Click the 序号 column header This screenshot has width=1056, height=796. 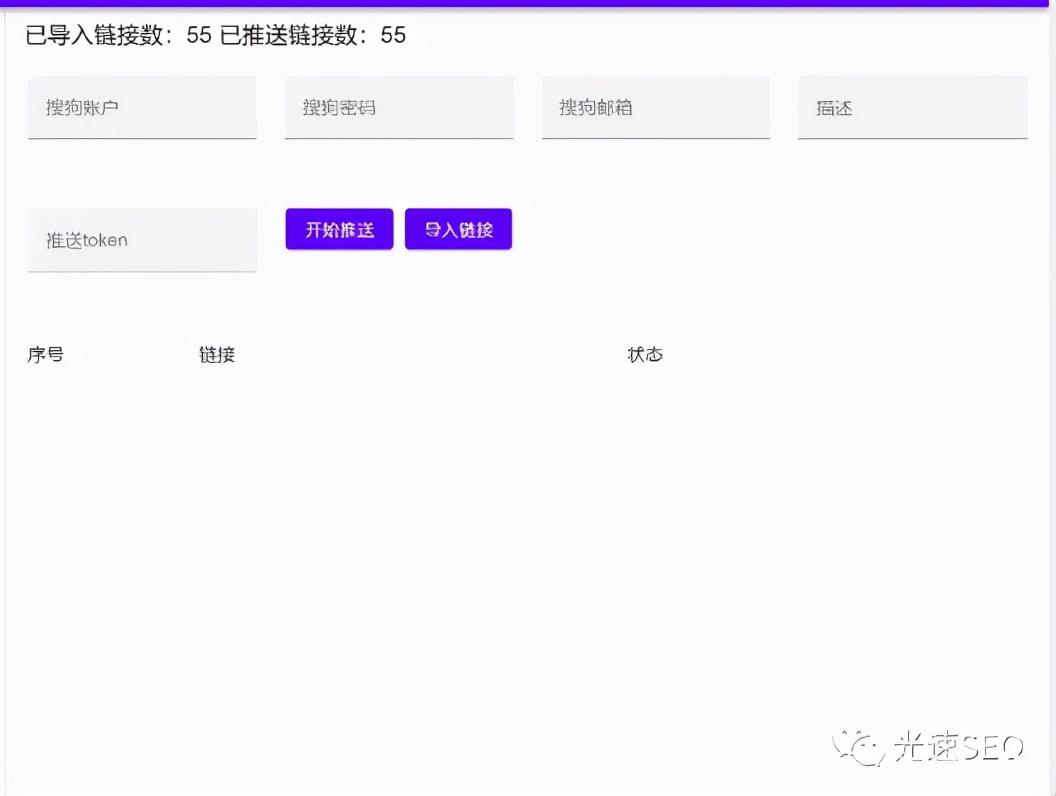tap(46, 355)
